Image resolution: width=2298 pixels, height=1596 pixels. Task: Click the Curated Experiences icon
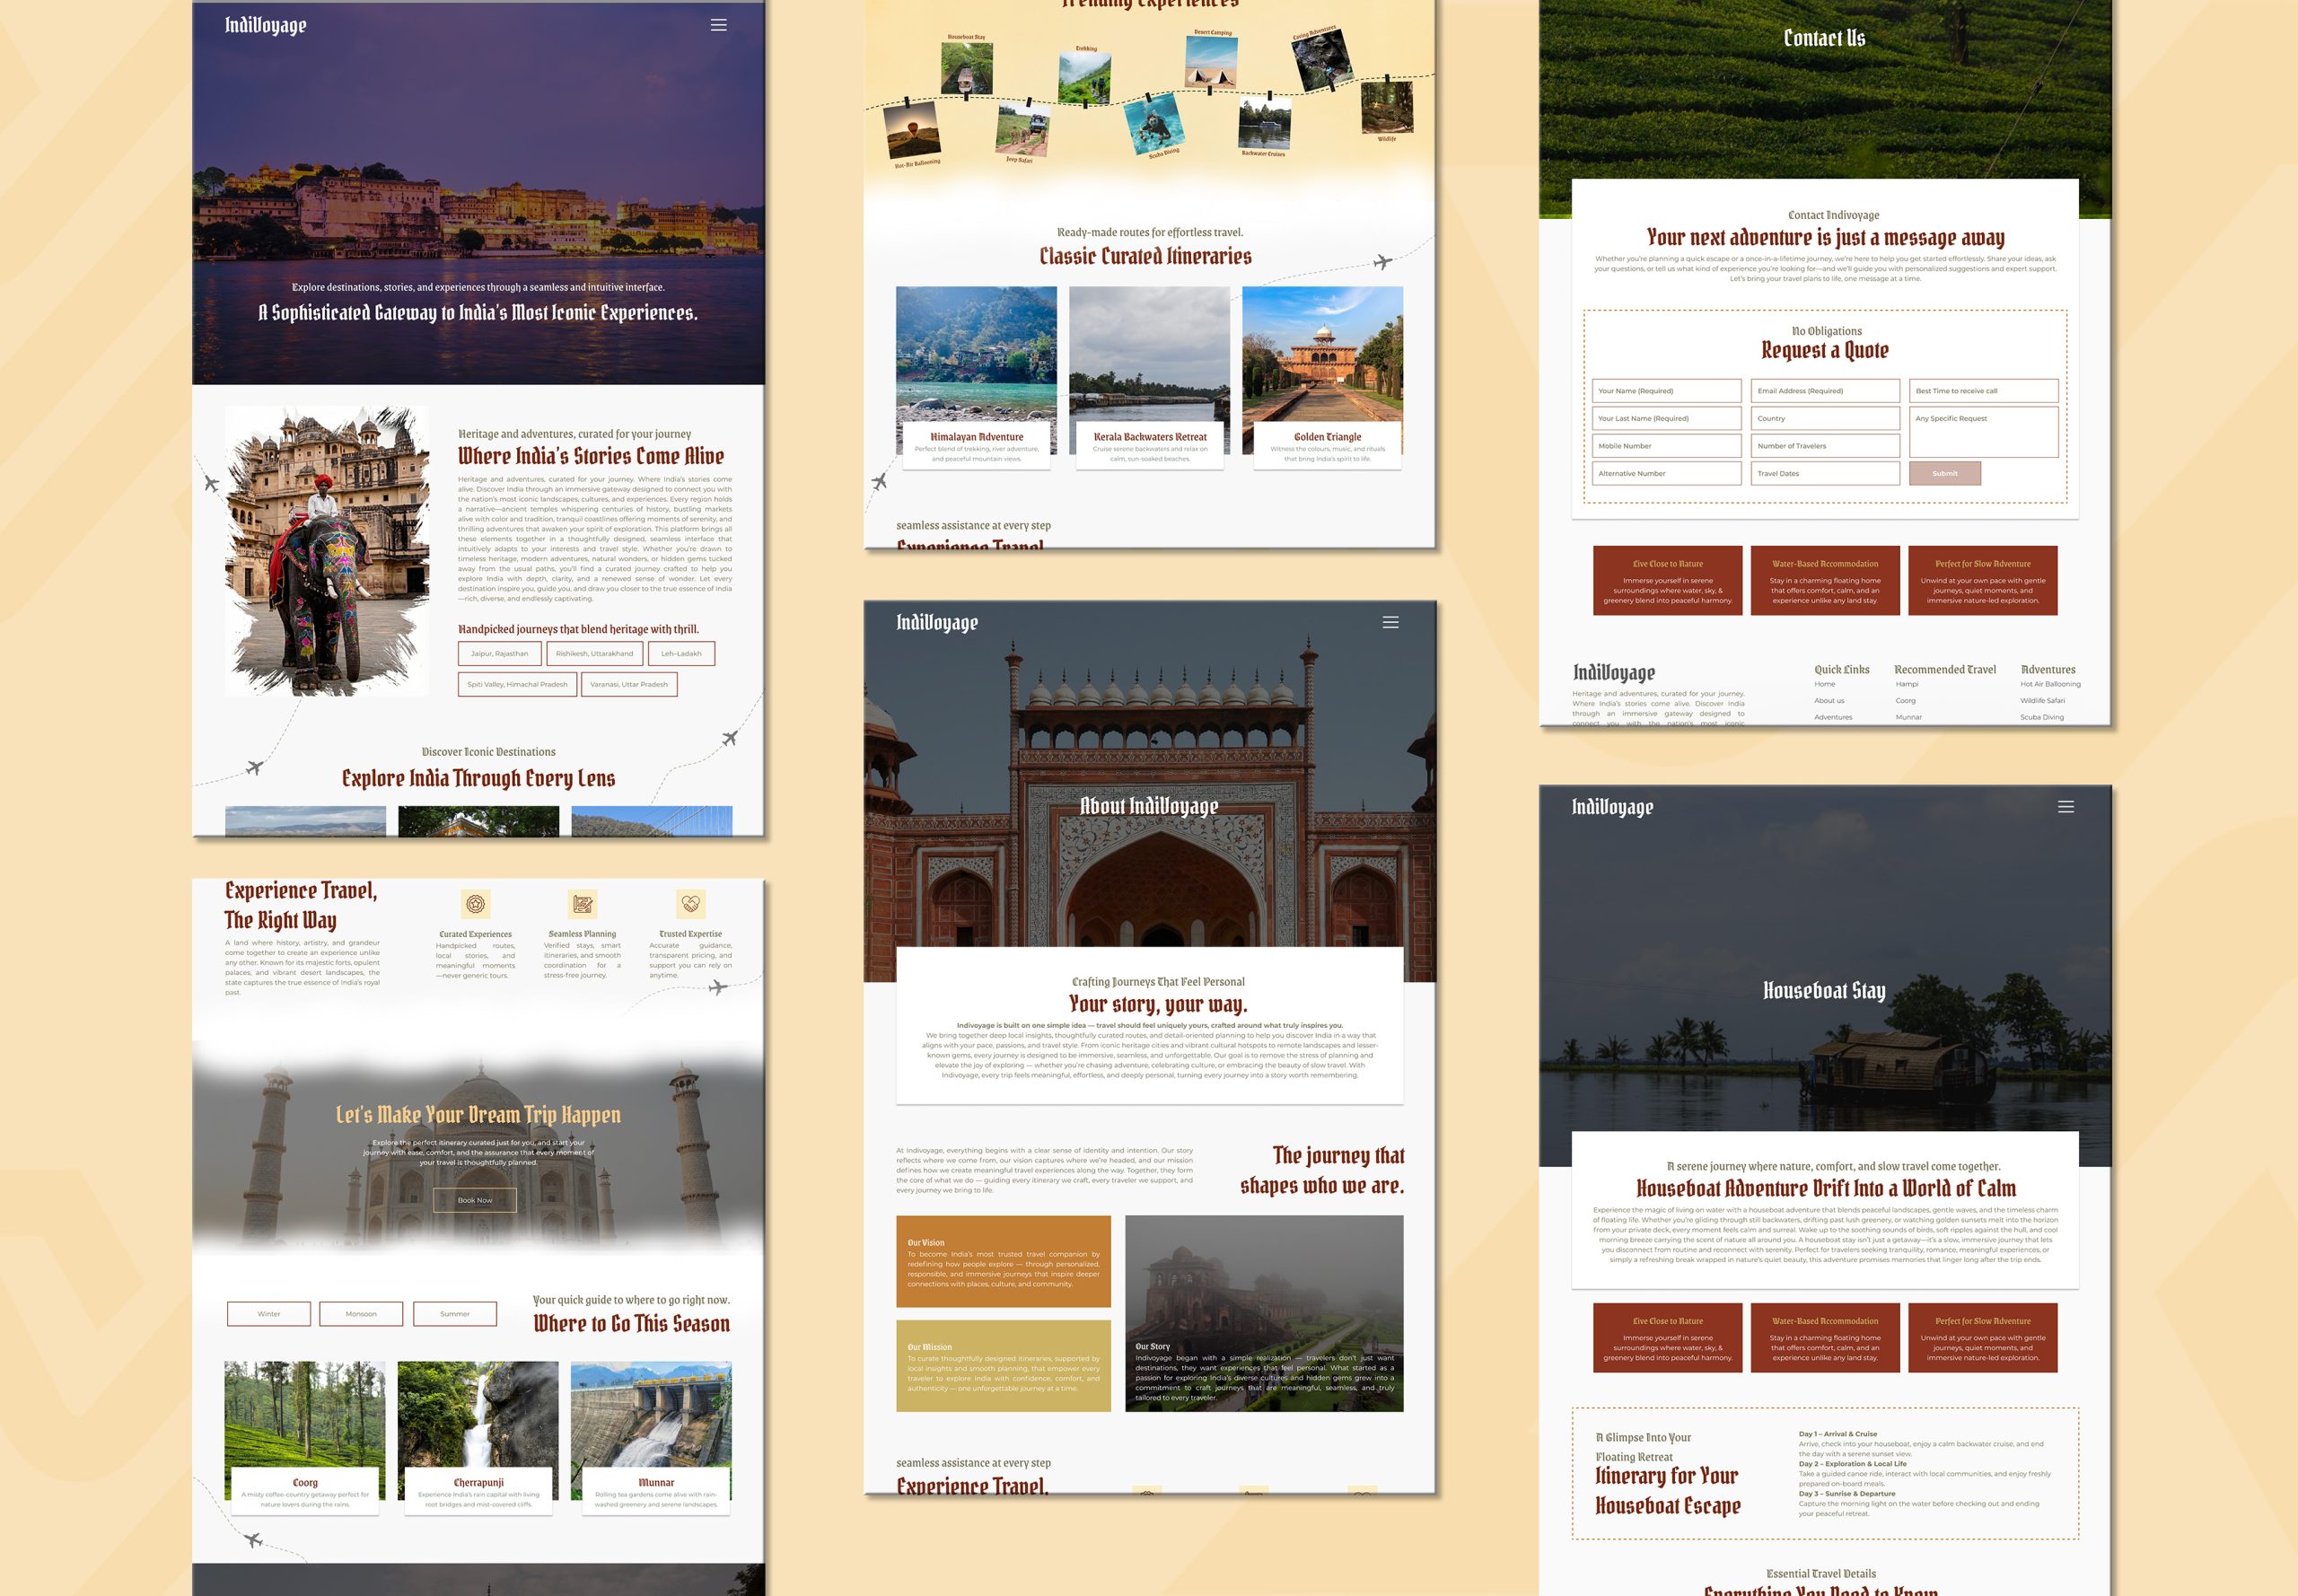475,904
